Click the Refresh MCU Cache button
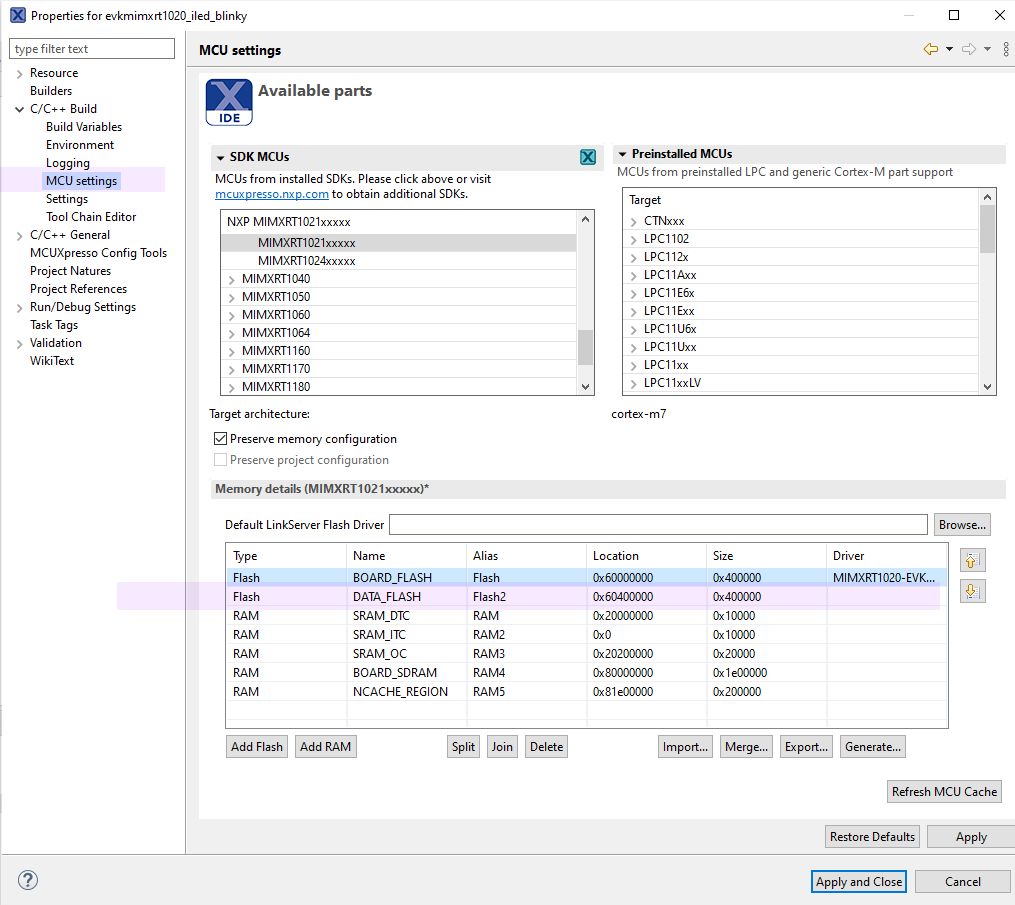This screenshot has height=905, width=1015. click(943, 791)
